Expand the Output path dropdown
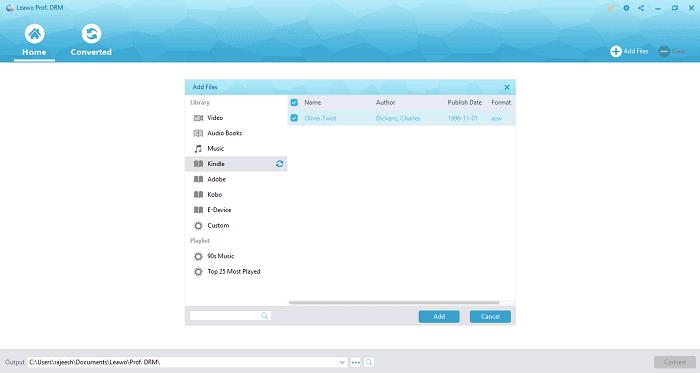700x373 pixels. coord(342,362)
